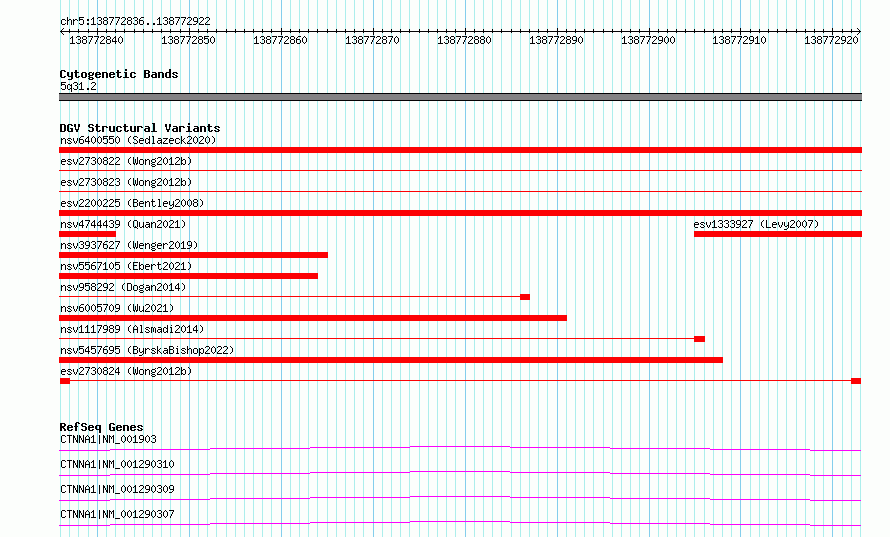Open variant nsv1117989 (Alsmadi2014) label
890x537 pixels.
[132, 329]
